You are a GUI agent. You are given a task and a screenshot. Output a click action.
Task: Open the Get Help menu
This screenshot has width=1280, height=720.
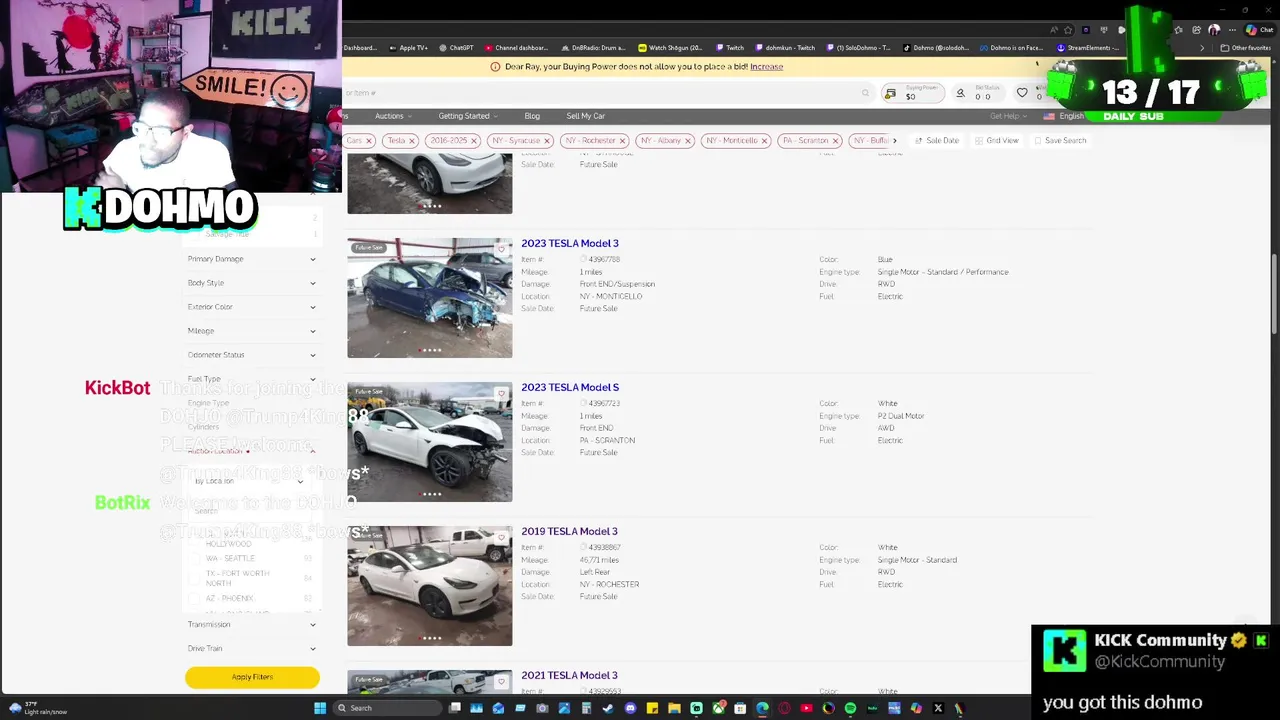[x=1007, y=116]
